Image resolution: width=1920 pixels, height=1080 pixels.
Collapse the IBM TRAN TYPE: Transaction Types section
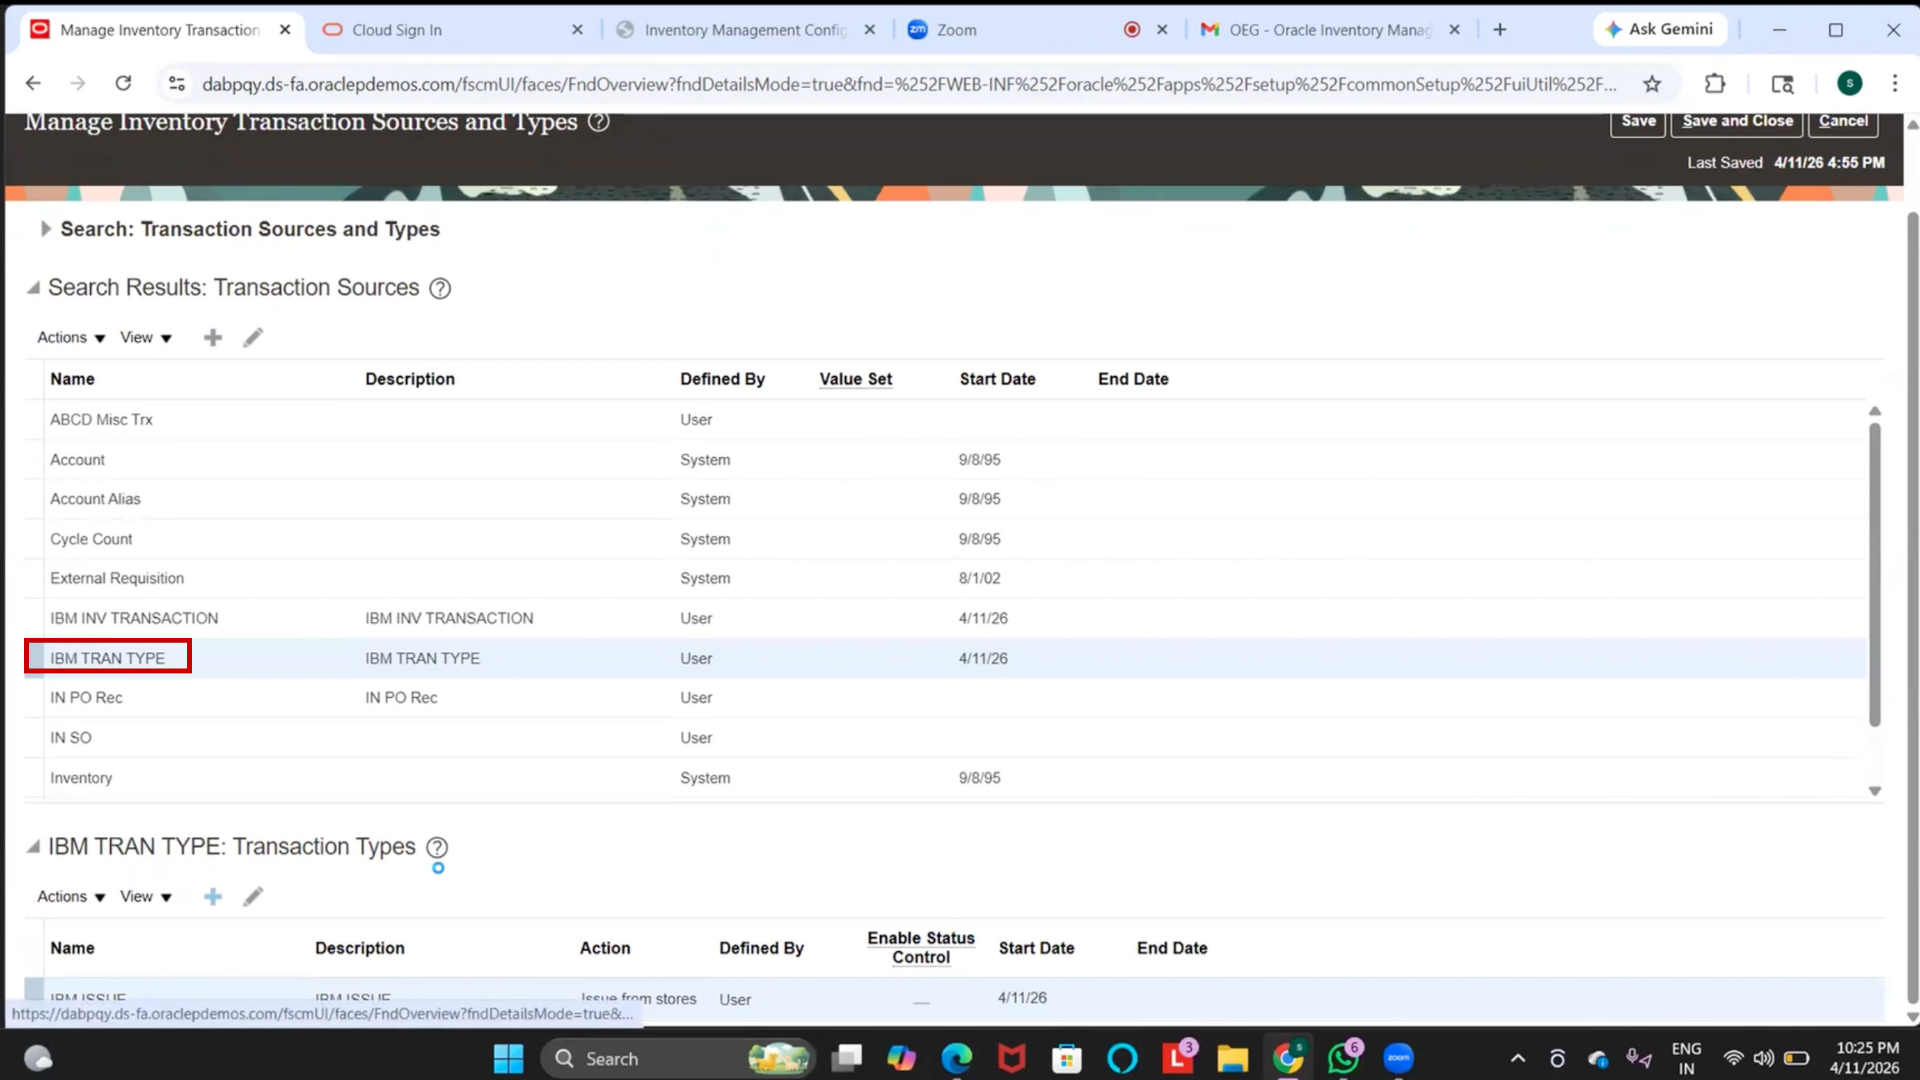pos(33,847)
